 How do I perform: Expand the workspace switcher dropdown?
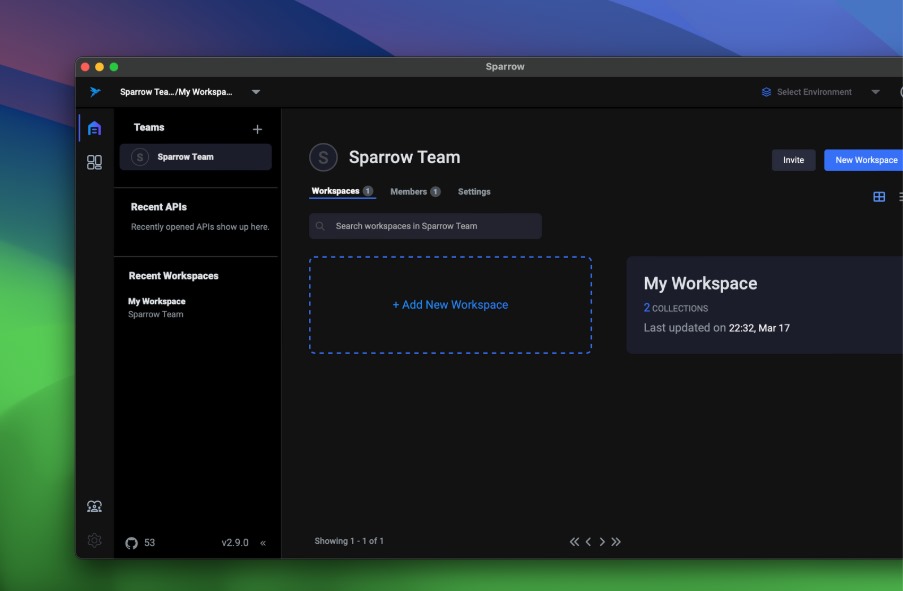[255, 91]
